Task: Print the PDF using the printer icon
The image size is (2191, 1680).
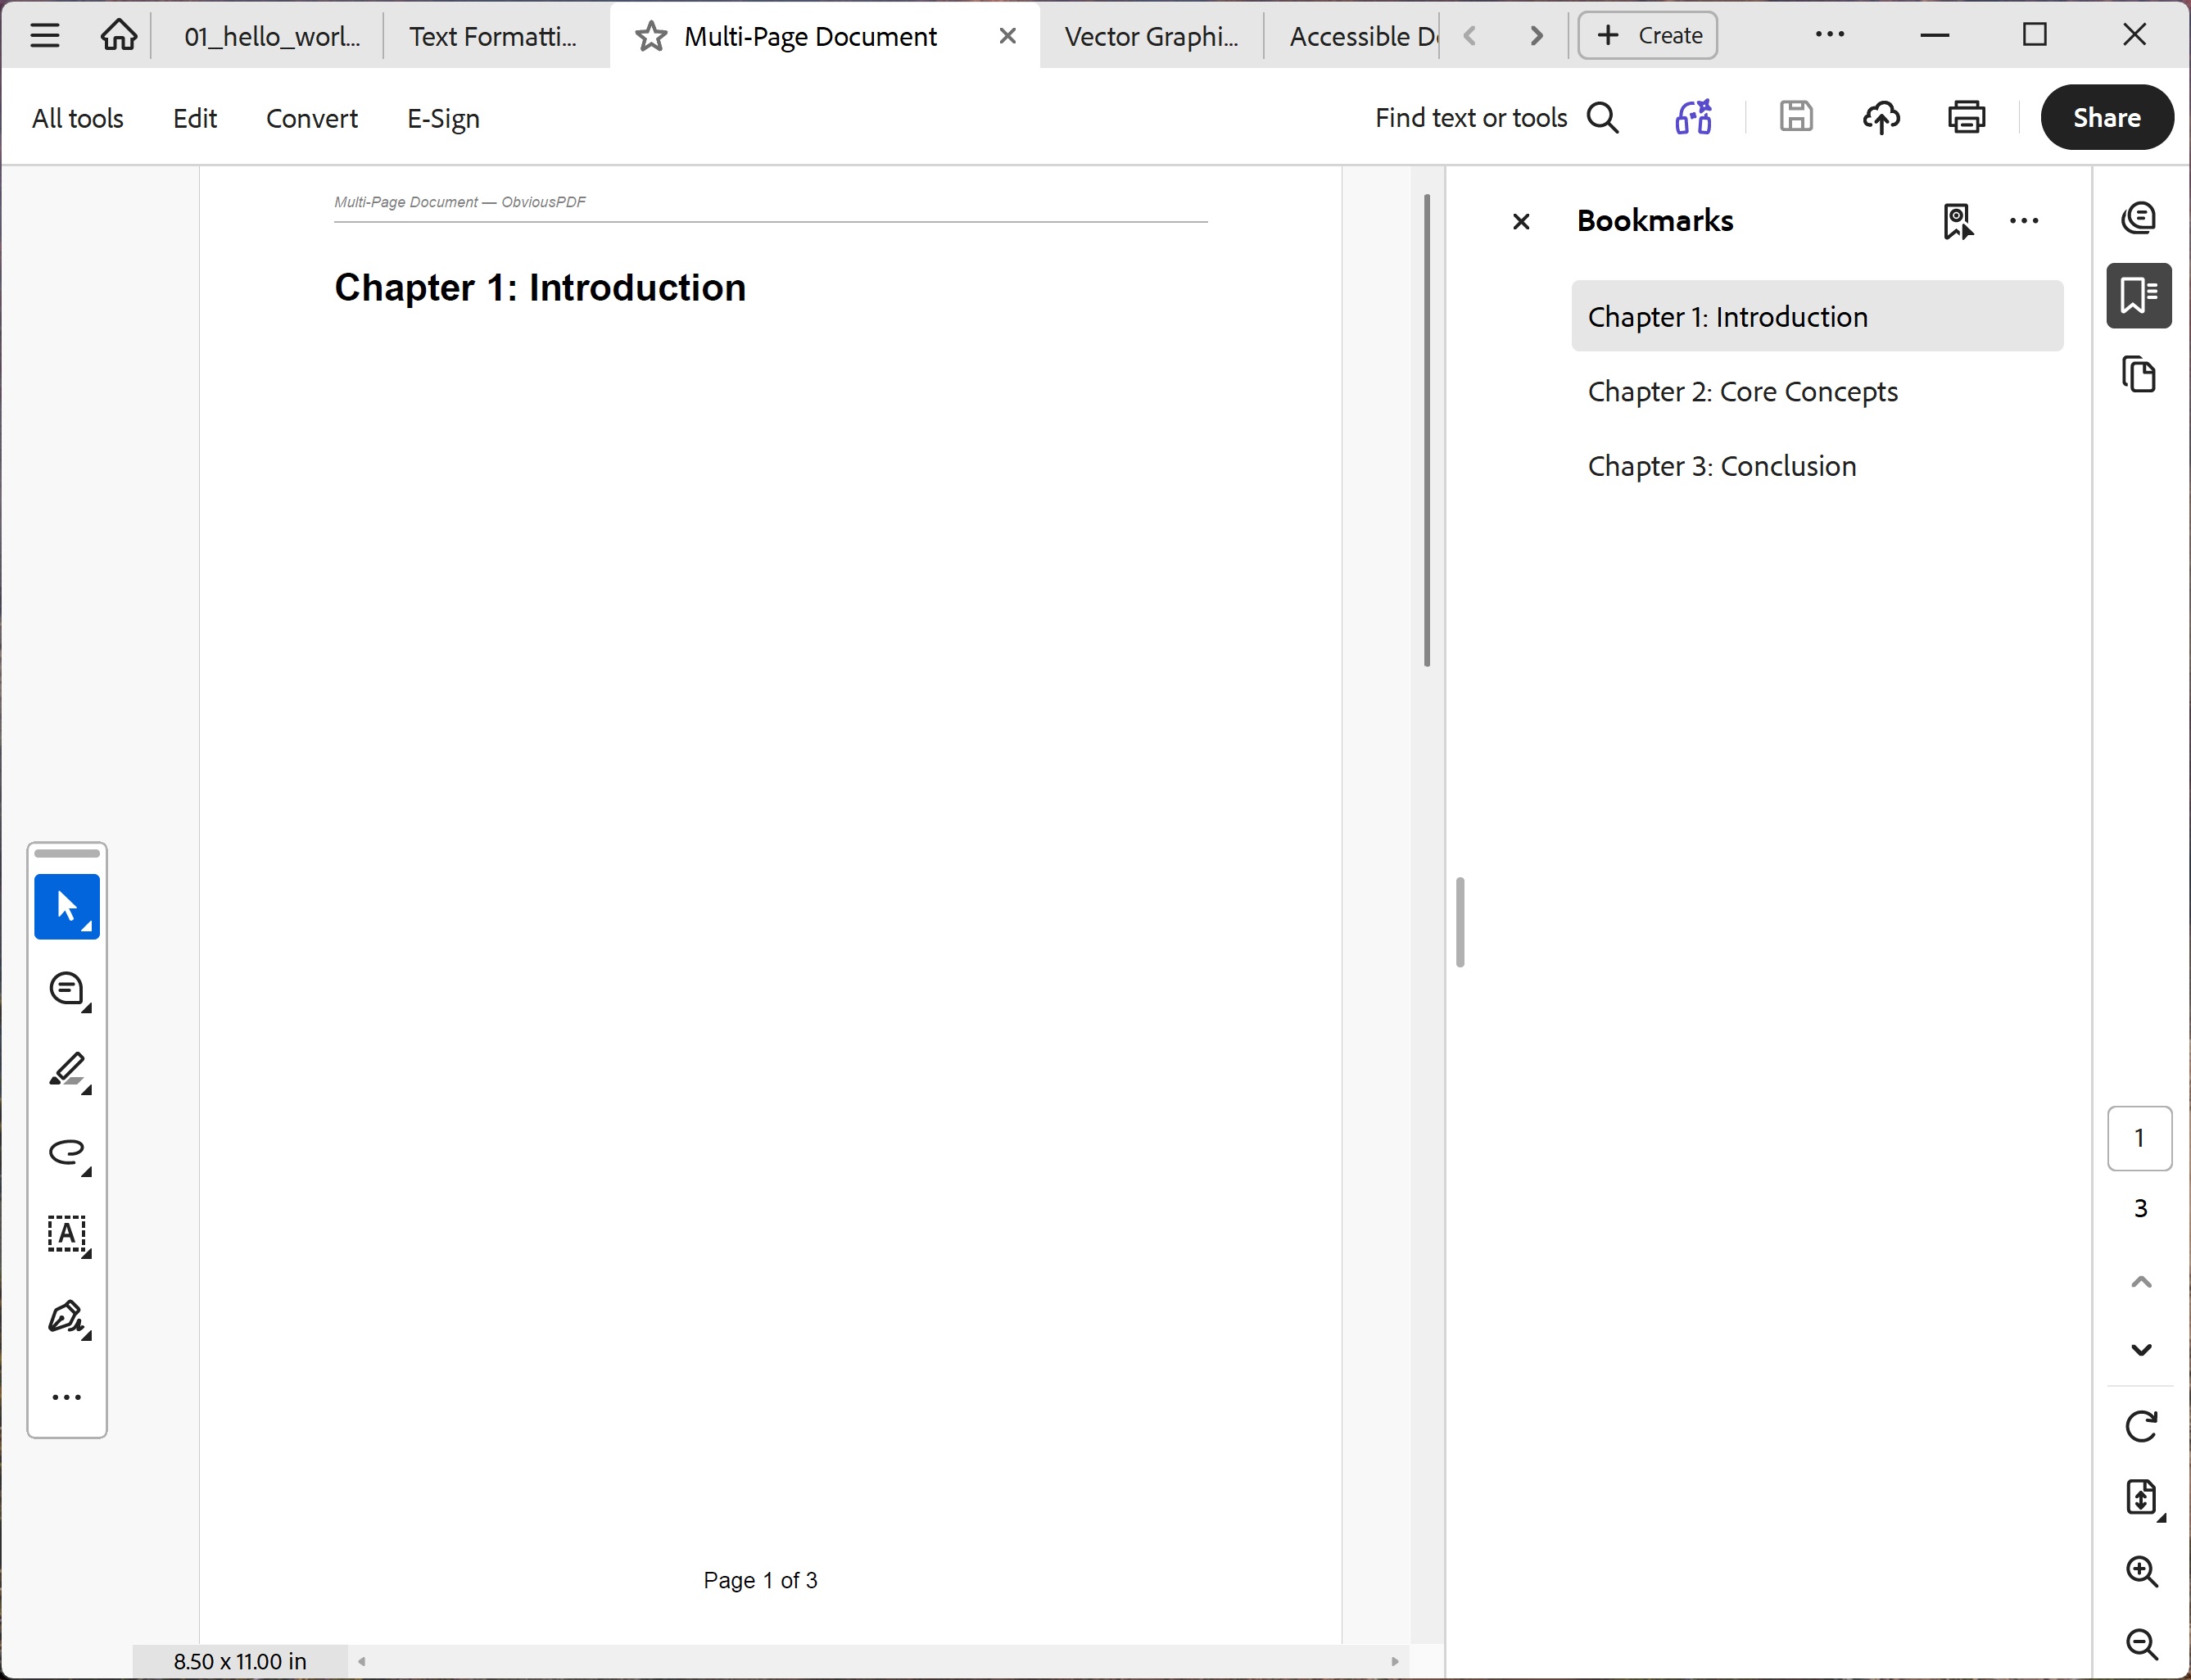Action: point(1965,117)
